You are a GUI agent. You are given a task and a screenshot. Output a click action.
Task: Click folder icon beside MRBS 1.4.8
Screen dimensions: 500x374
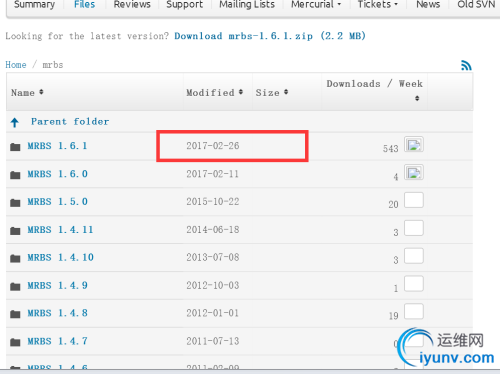(x=15, y=314)
